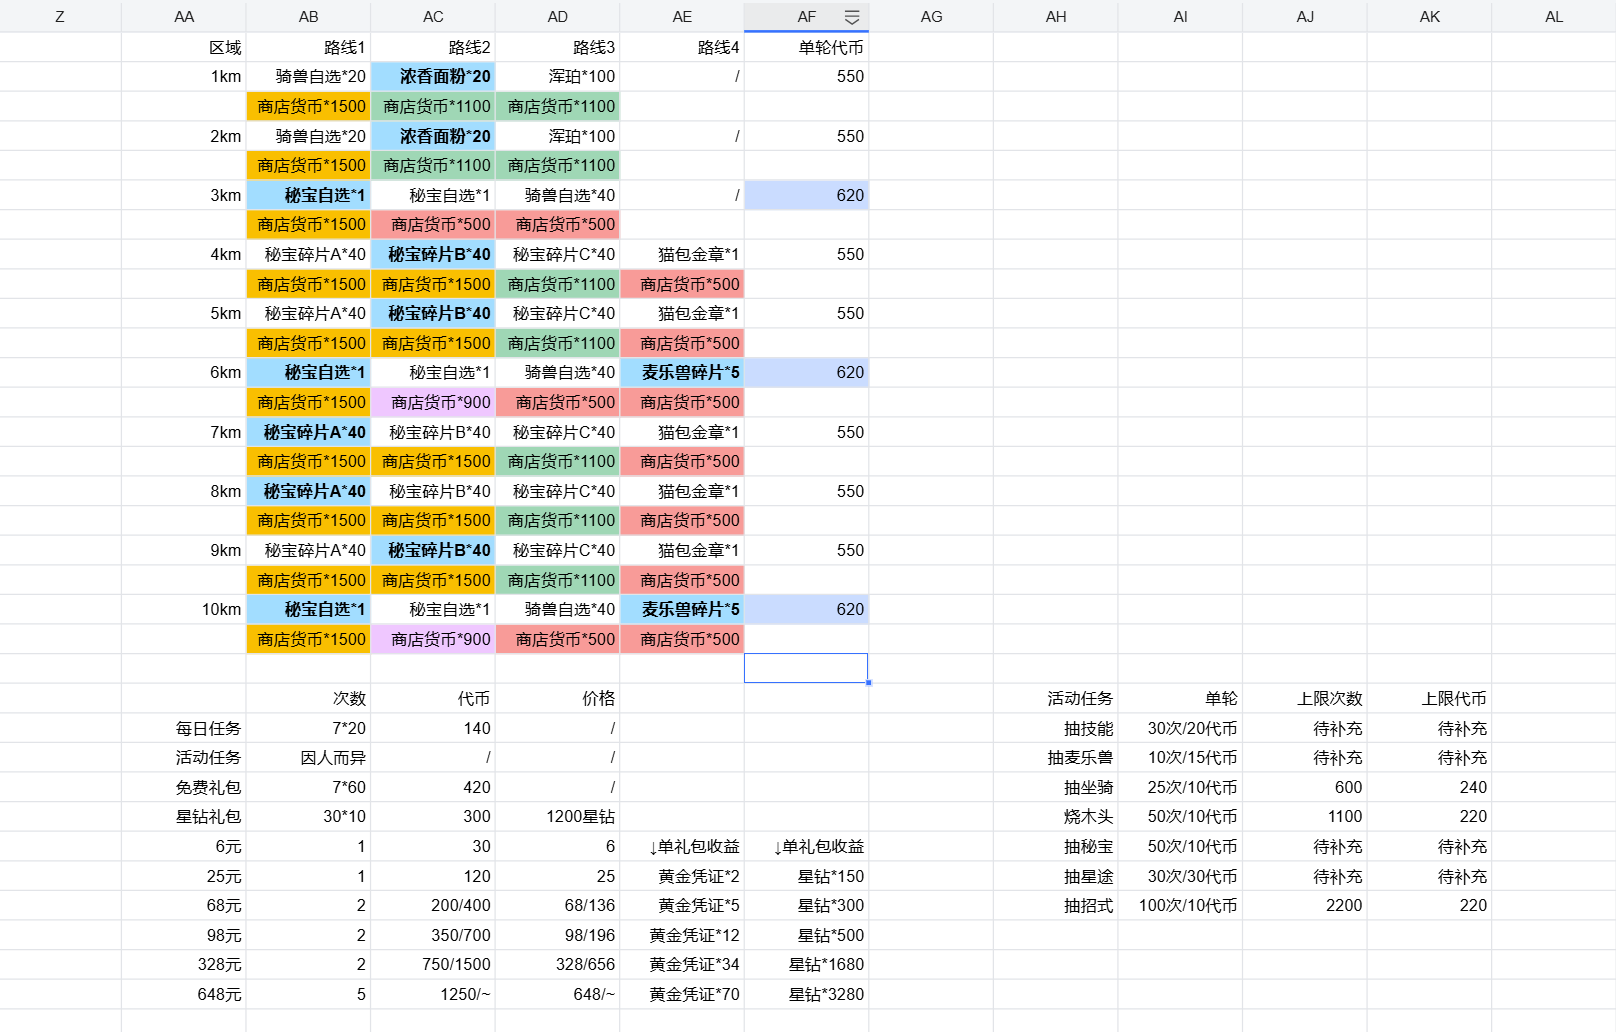The image size is (1616, 1032).
Task: Select '浓香面粉*20' in the 1km row
Action: pos(433,77)
